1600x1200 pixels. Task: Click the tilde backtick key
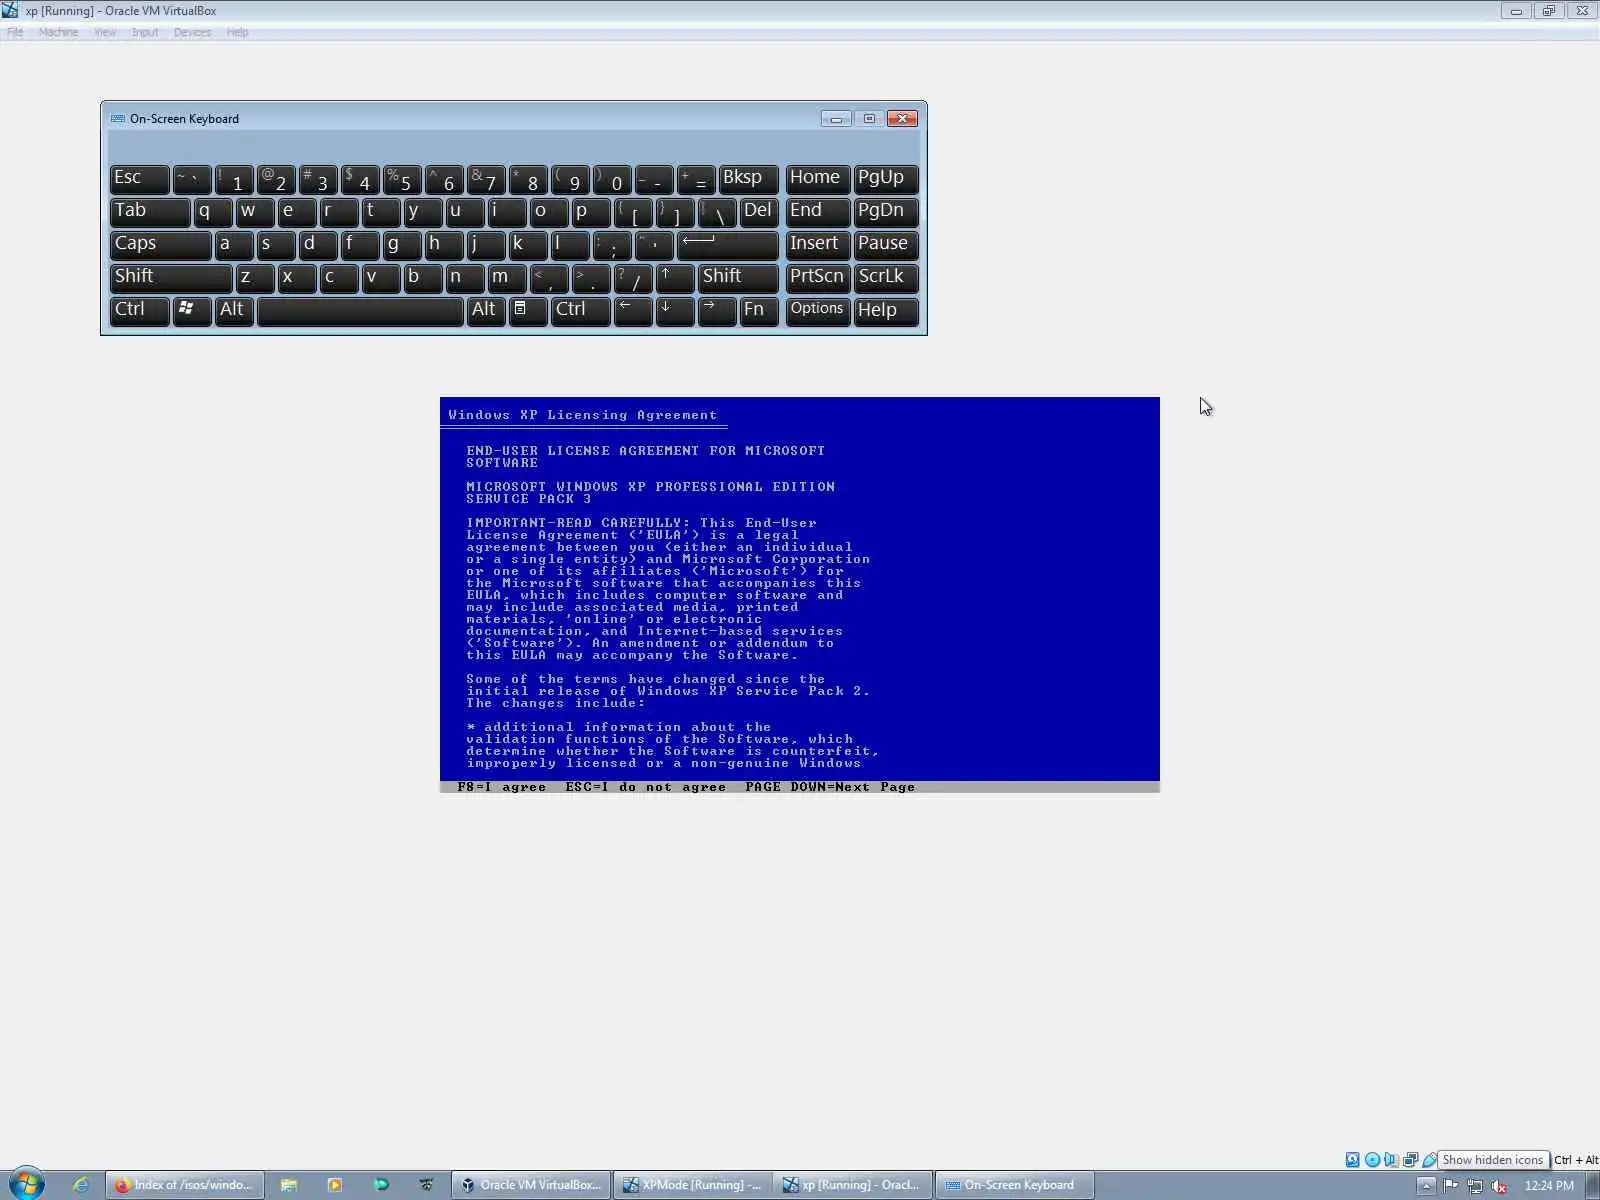point(192,179)
